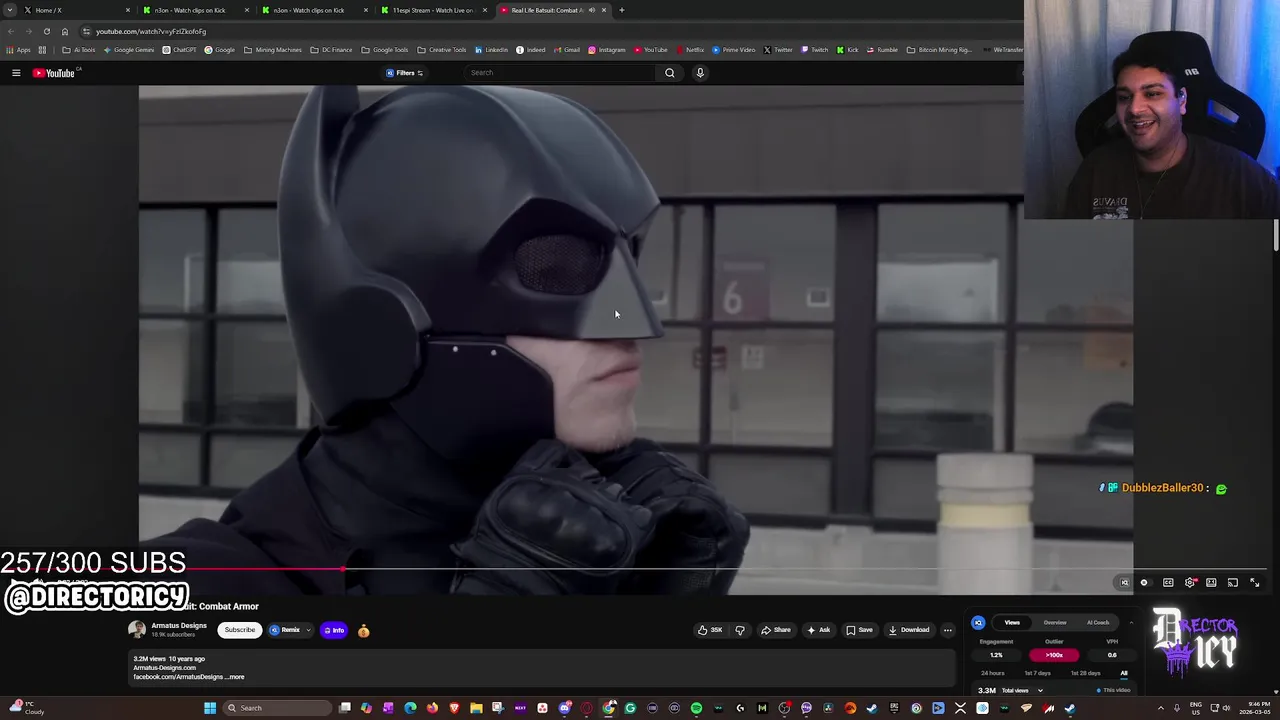Click the search magnifier button
The image size is (1280, 720).
pyautogui.click(x=670, y=73)
